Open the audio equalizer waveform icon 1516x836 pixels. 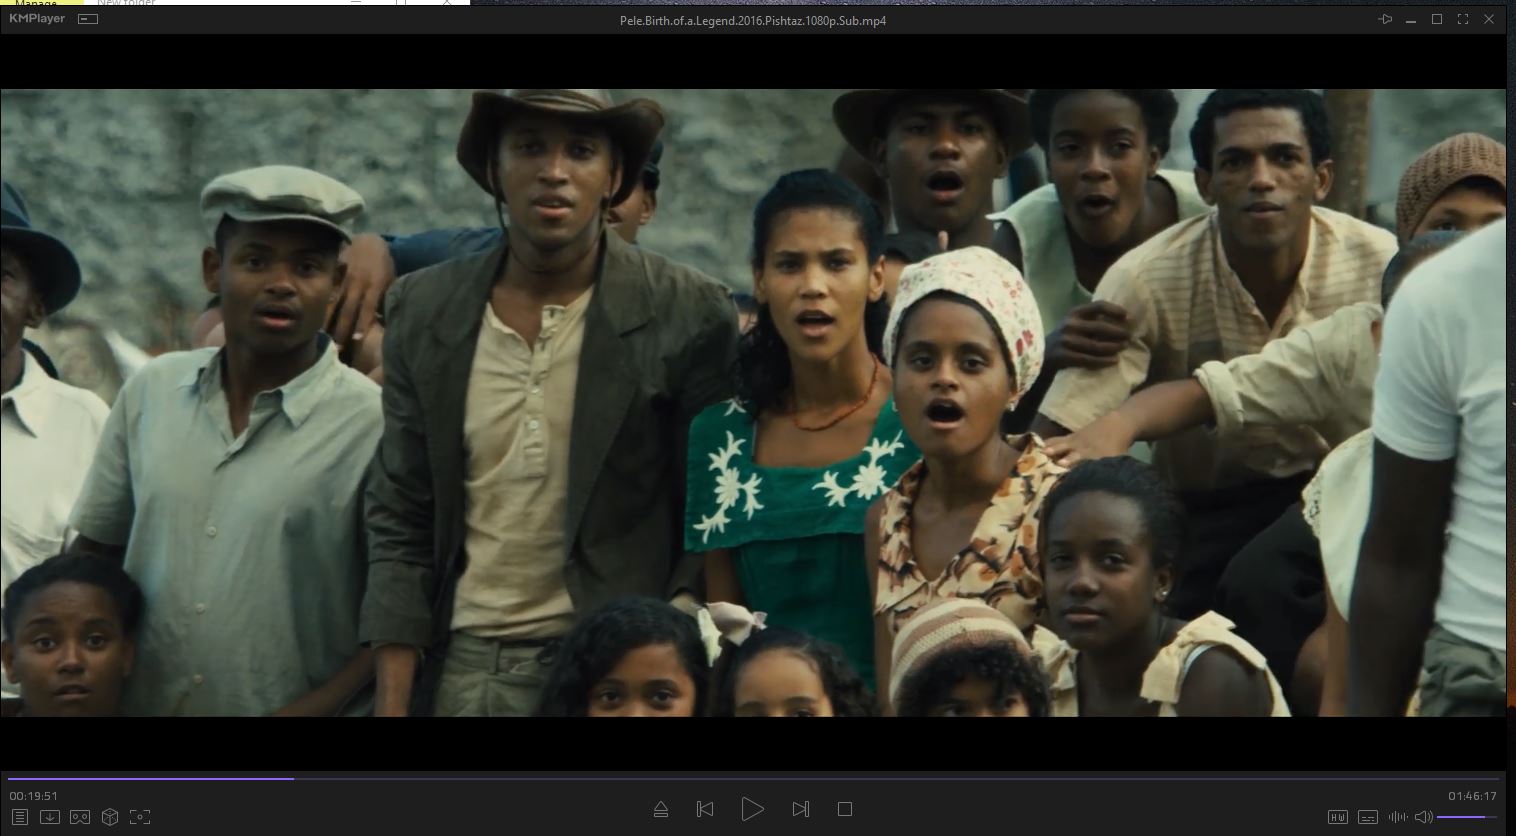click(1397, 817)
